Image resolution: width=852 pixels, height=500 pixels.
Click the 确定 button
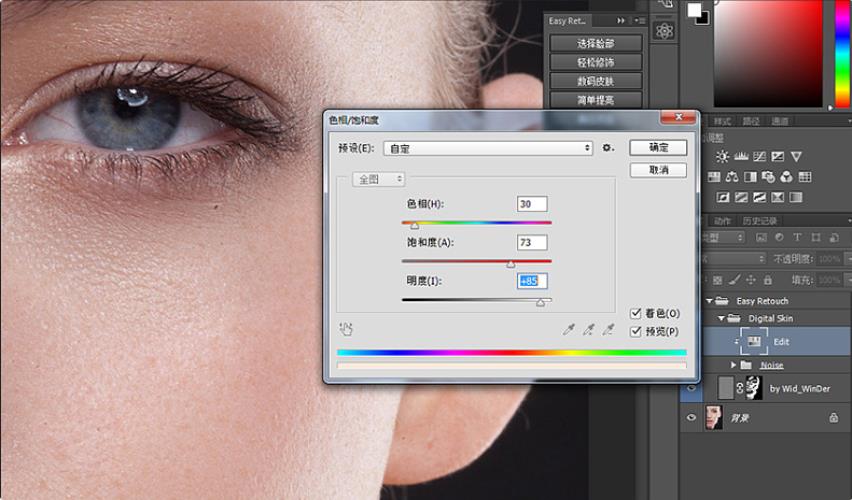point(658,148)
